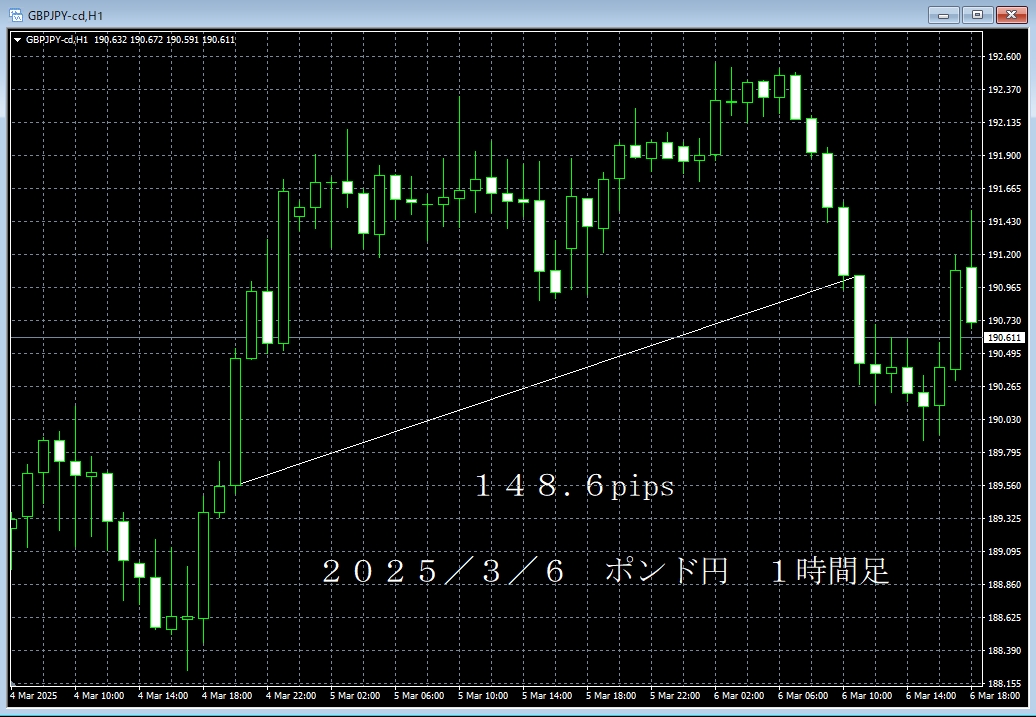1036x717 pixels.
Task: Click the 5 Mar 10:00 time label
Action: [x=484, y=696]
